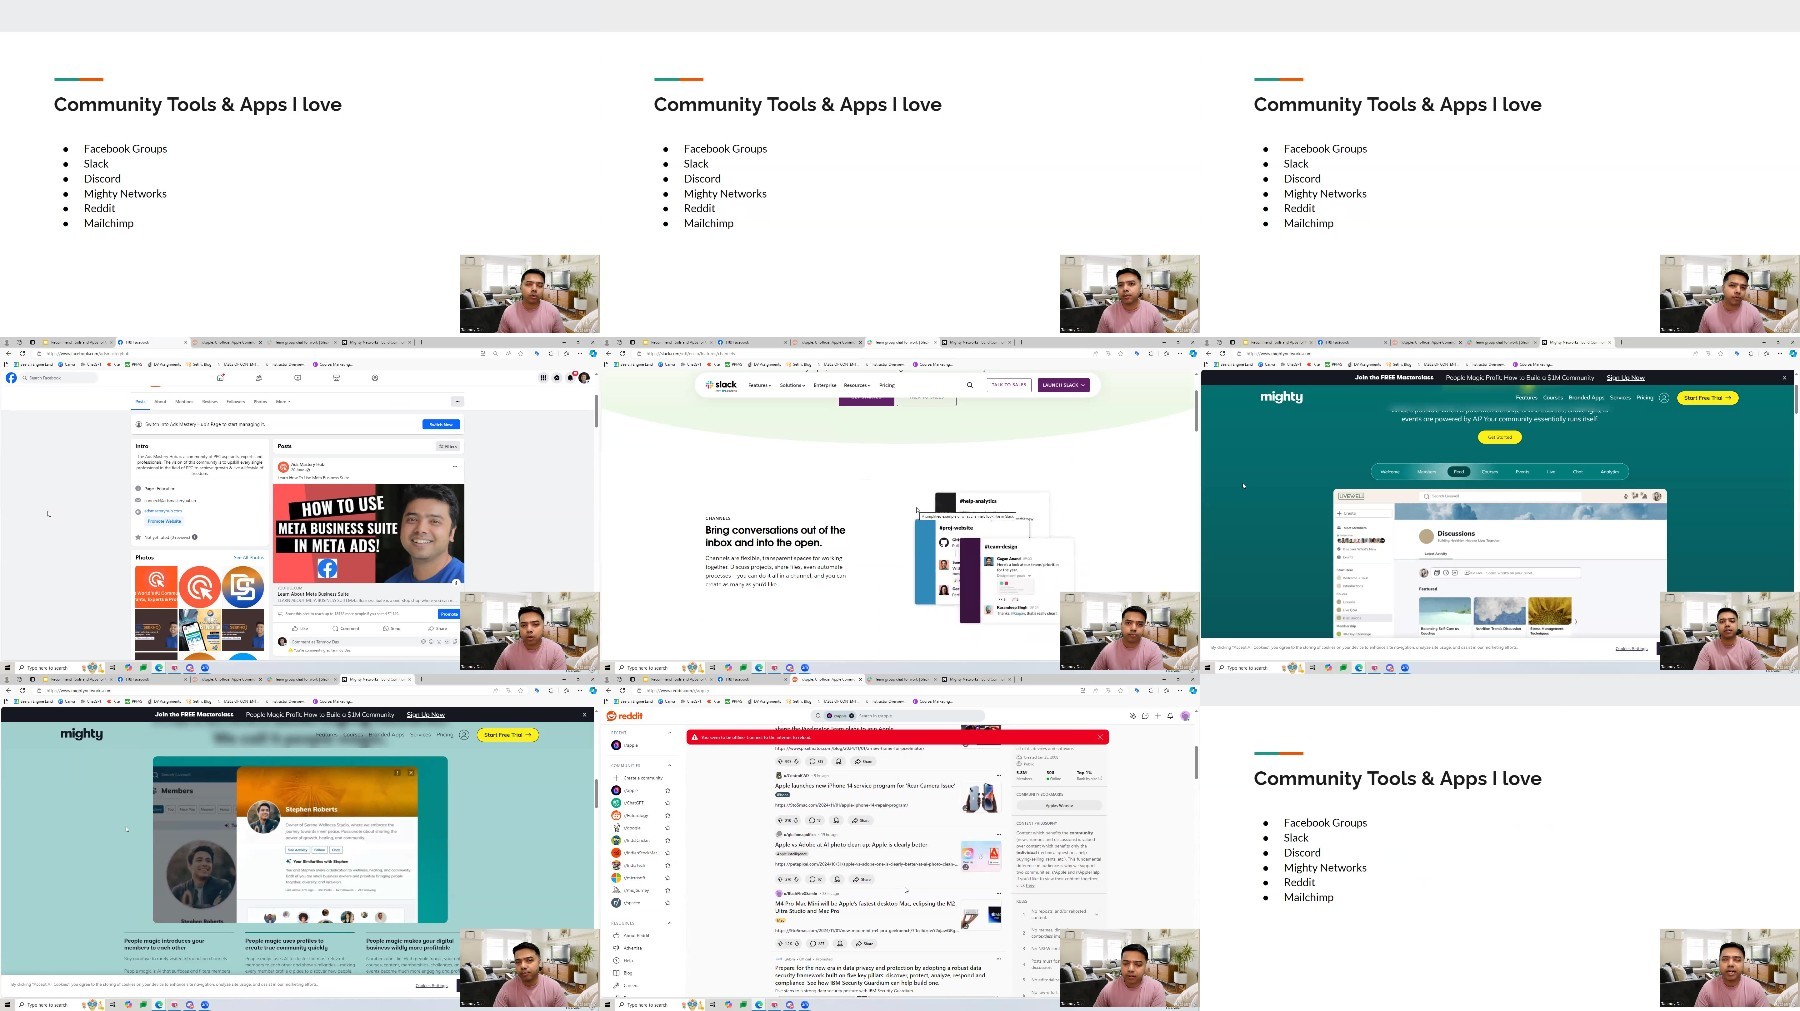Expand the Features dropdown on Slack navbar
The height and width of the screenshot is (1011, 1800).
click(760, 385)
